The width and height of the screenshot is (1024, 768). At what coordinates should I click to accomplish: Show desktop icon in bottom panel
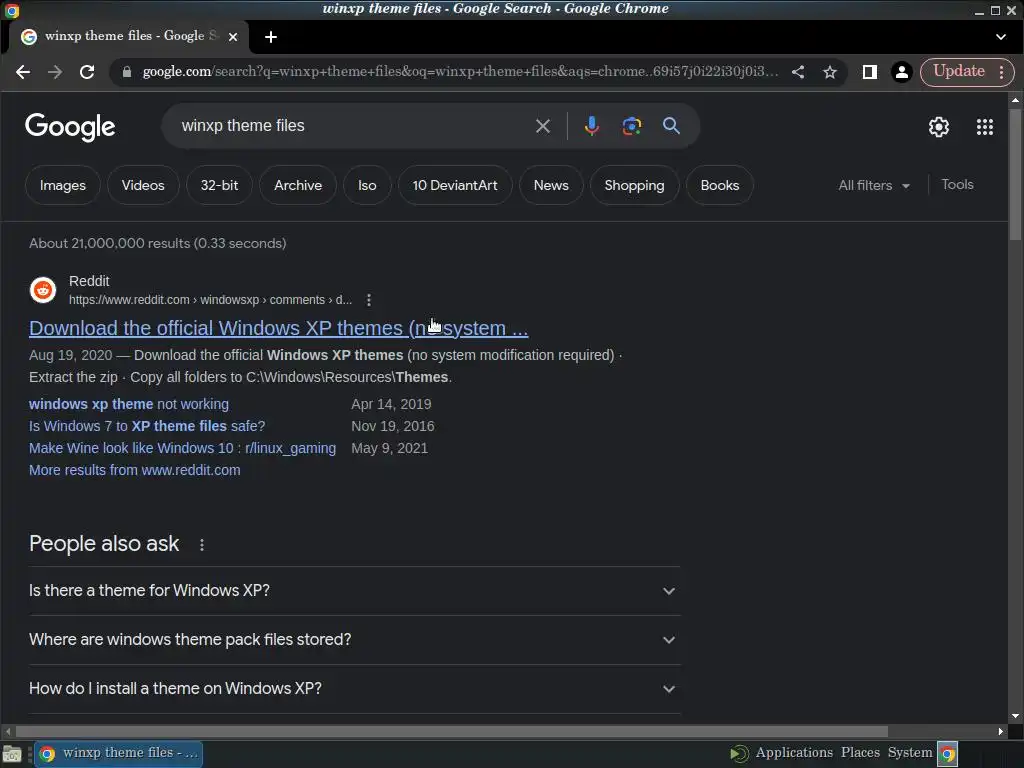coord(12,754)
